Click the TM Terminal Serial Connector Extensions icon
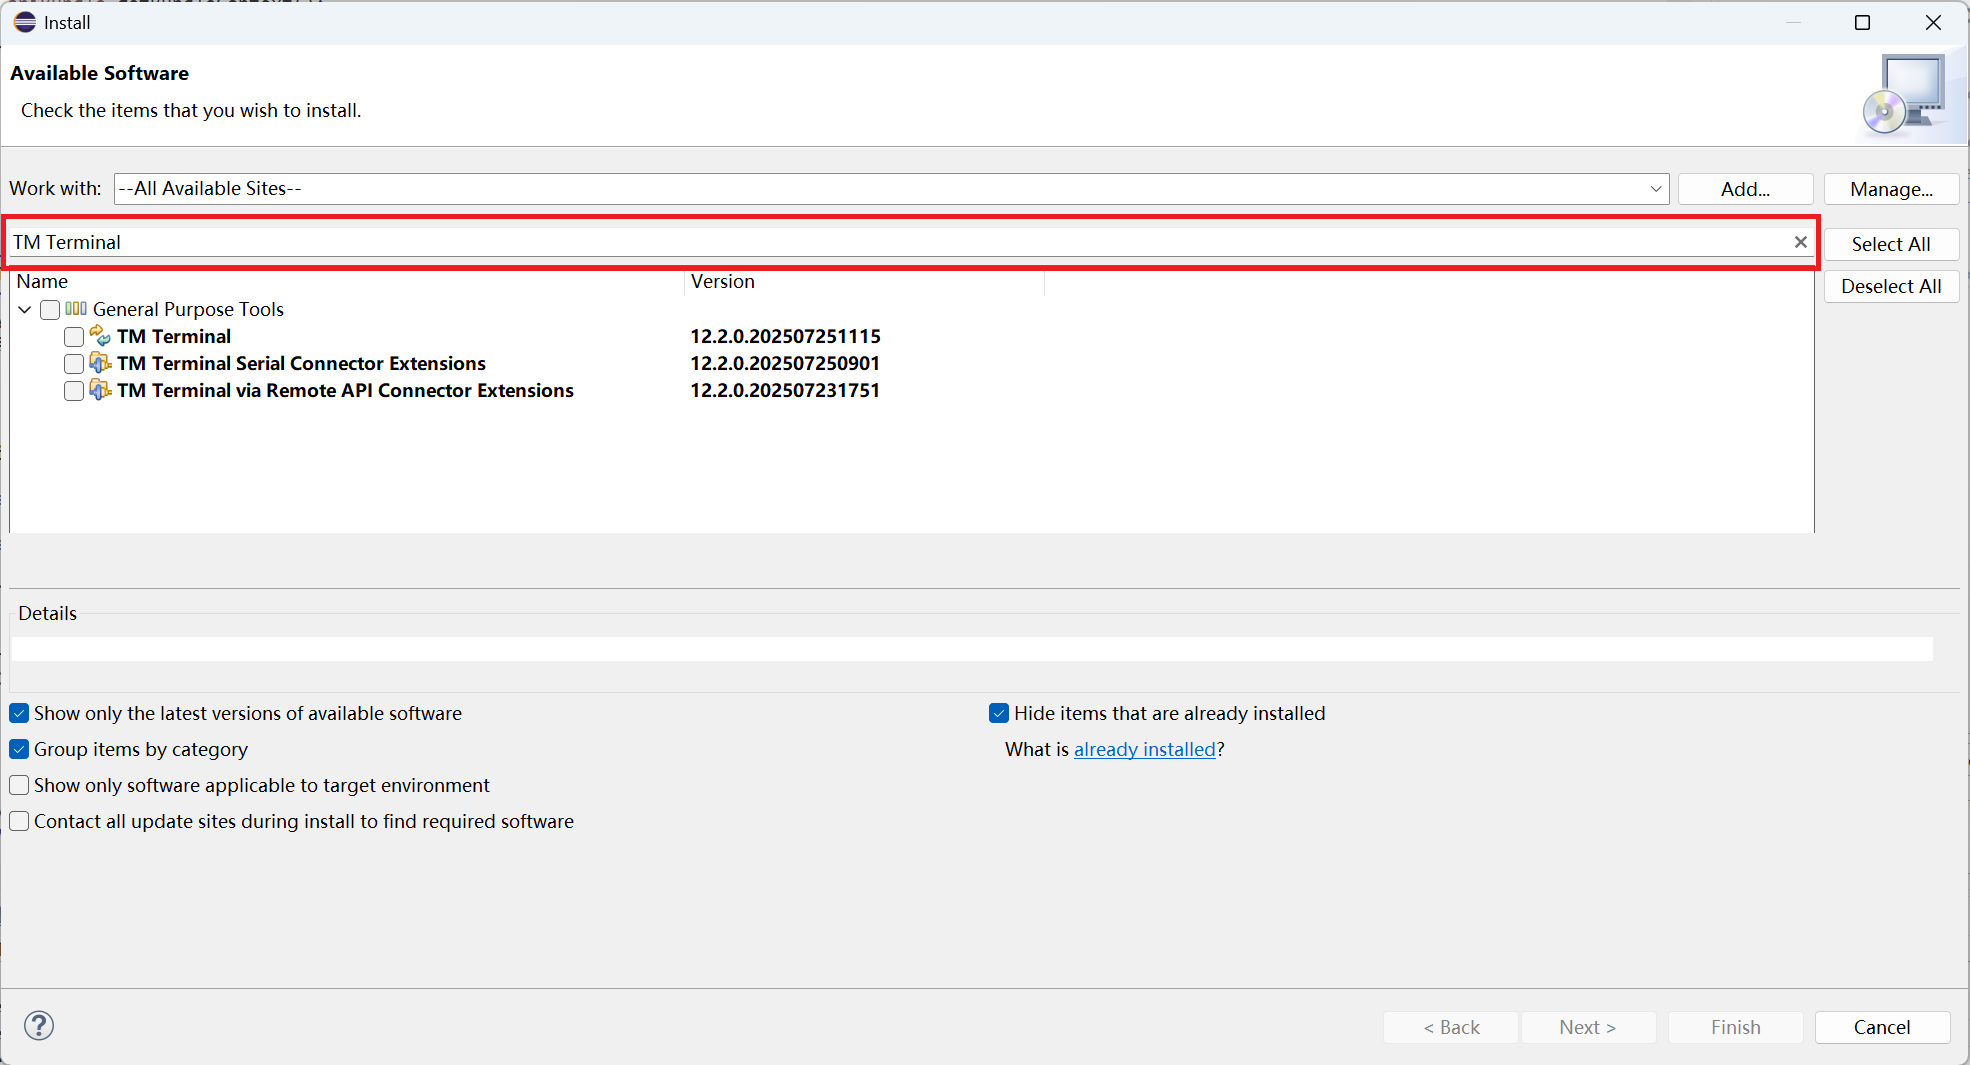 click(100, 363)
